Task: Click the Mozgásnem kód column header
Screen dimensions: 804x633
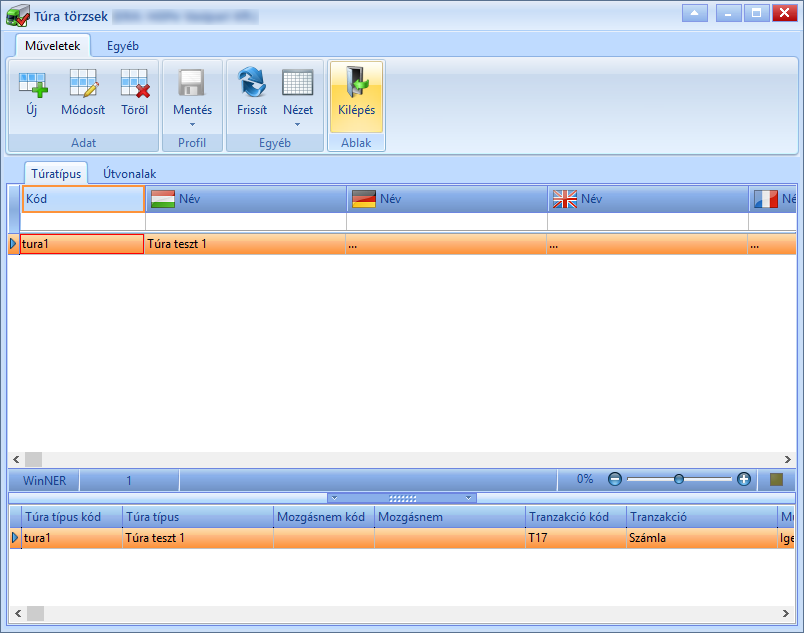Action: point(324,517)
